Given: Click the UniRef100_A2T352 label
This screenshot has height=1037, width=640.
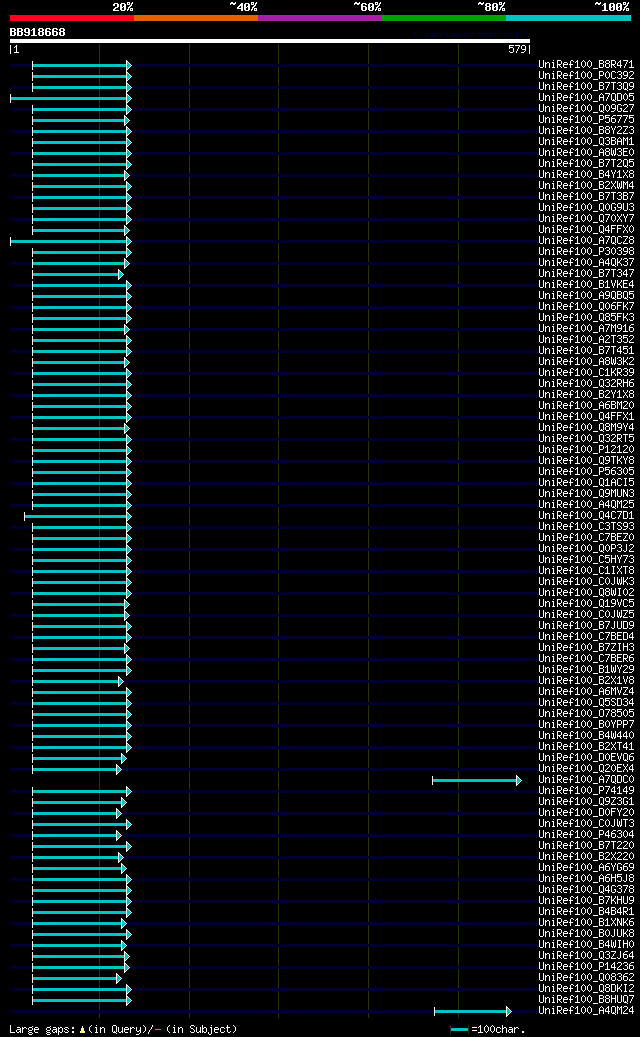Looking at the screenshot, I should [x=586, y=340].
